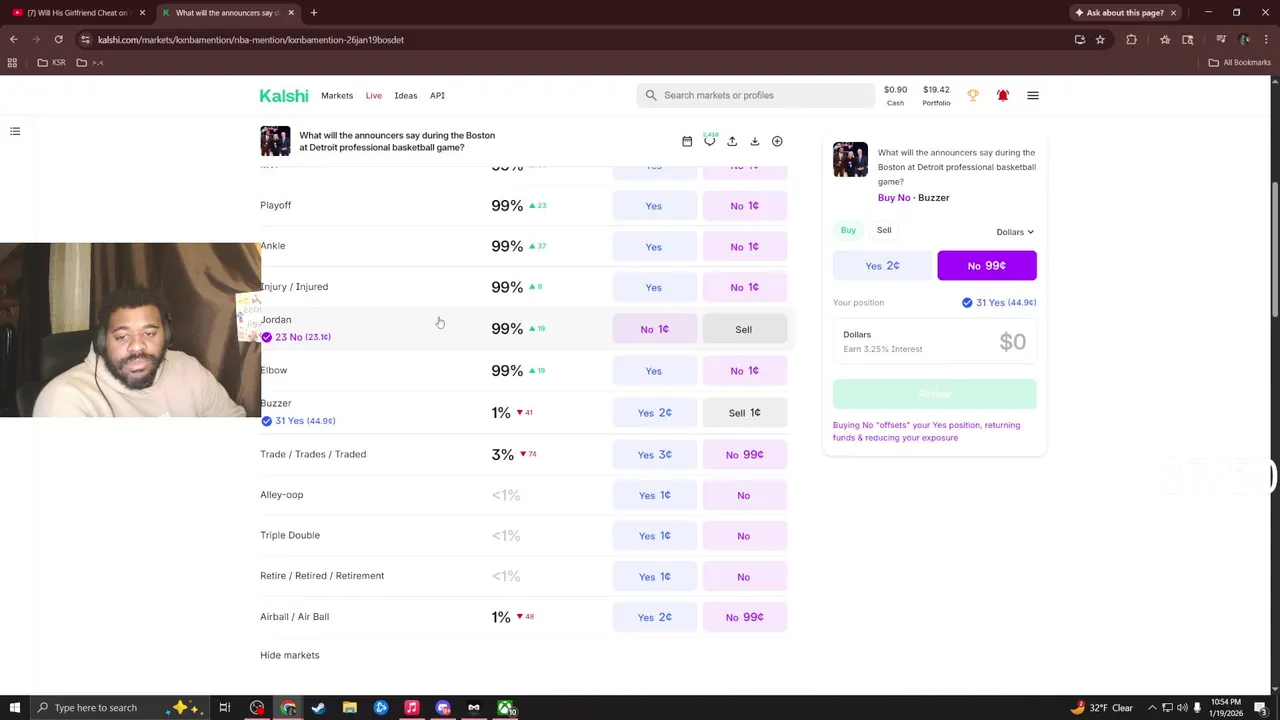Collapse list with Hide markets
The width and height of the screenshot is (1280, 720).
point(290,655)
